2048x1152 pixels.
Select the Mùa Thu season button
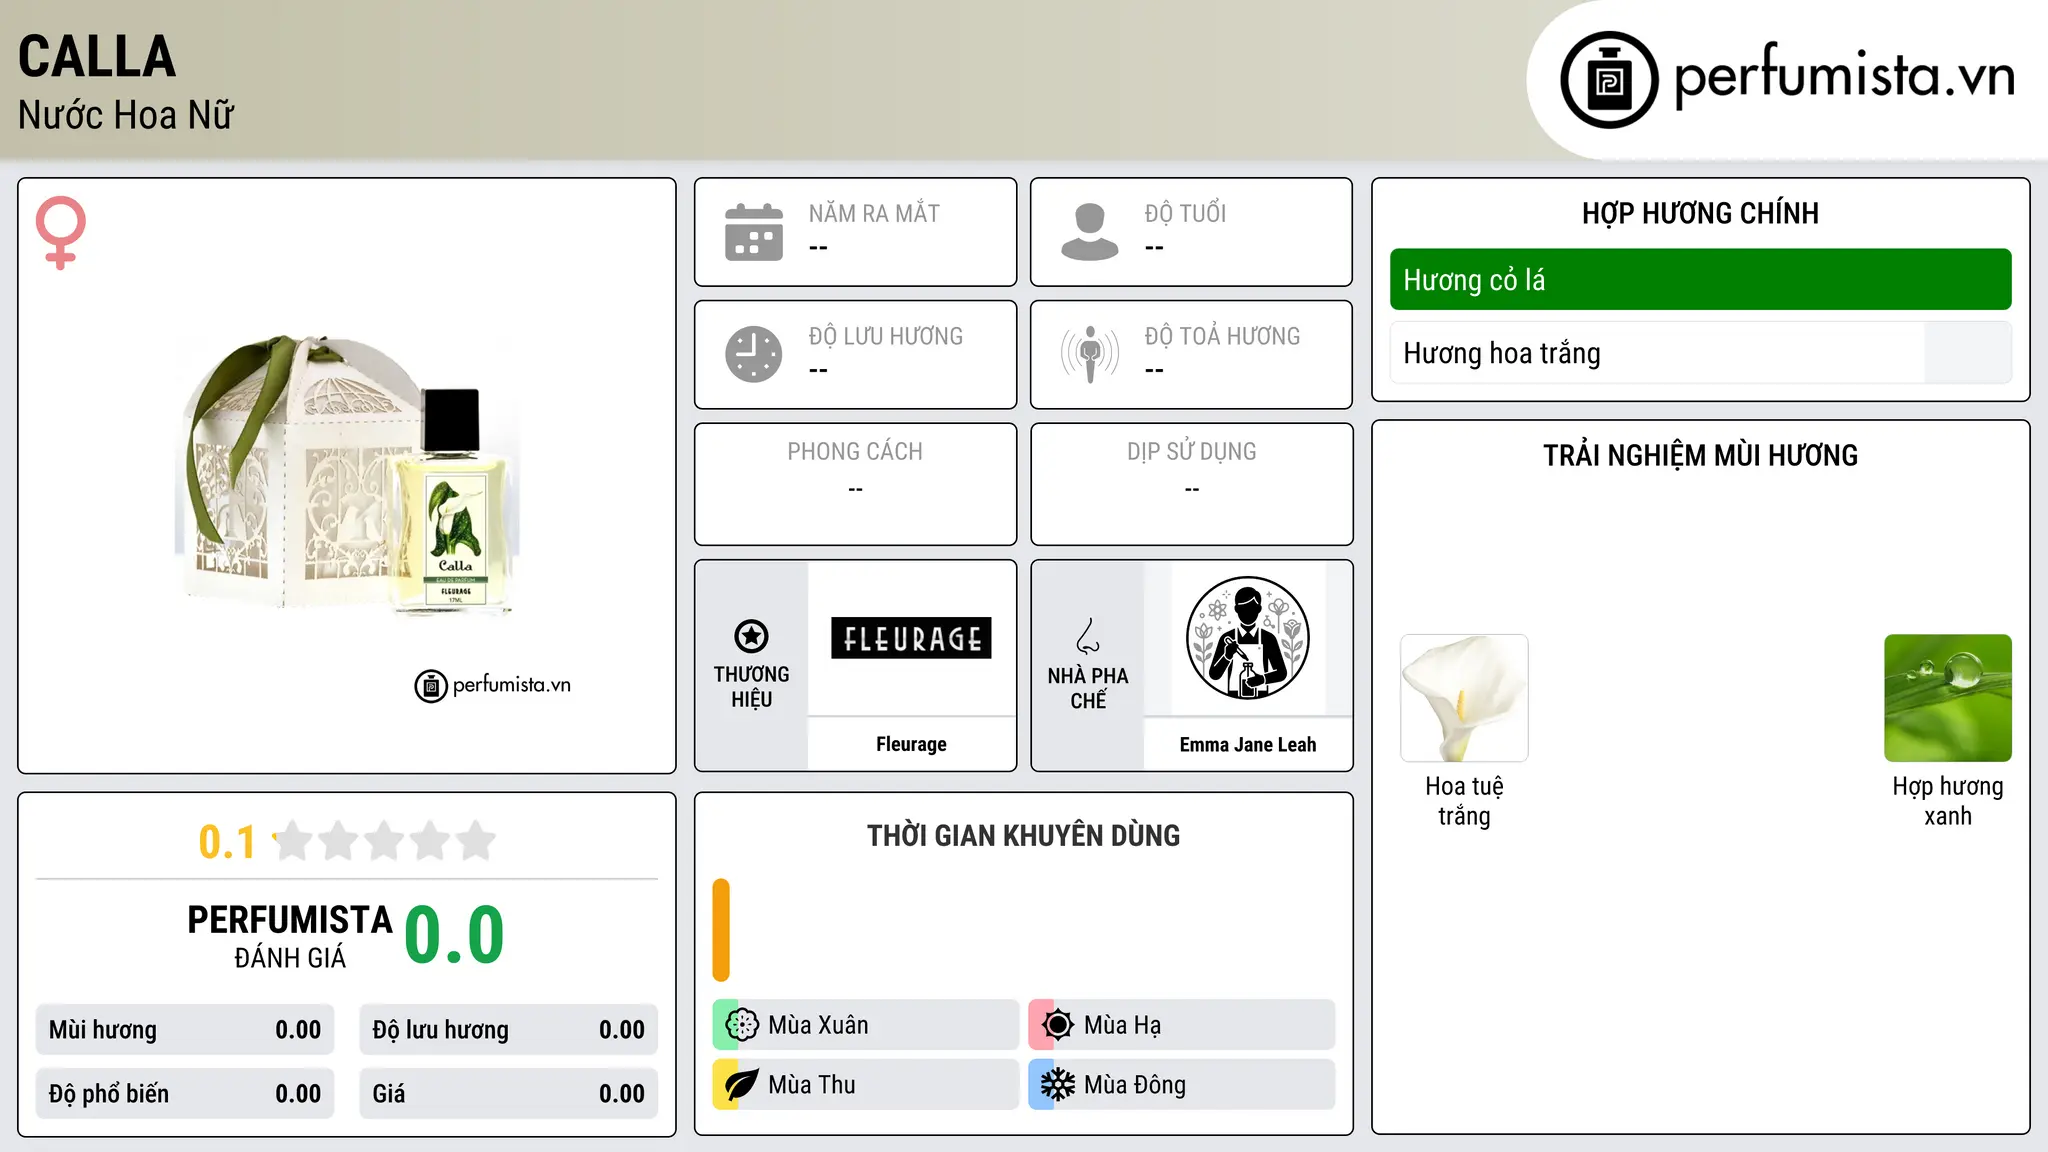click(x=866, y=1085)
